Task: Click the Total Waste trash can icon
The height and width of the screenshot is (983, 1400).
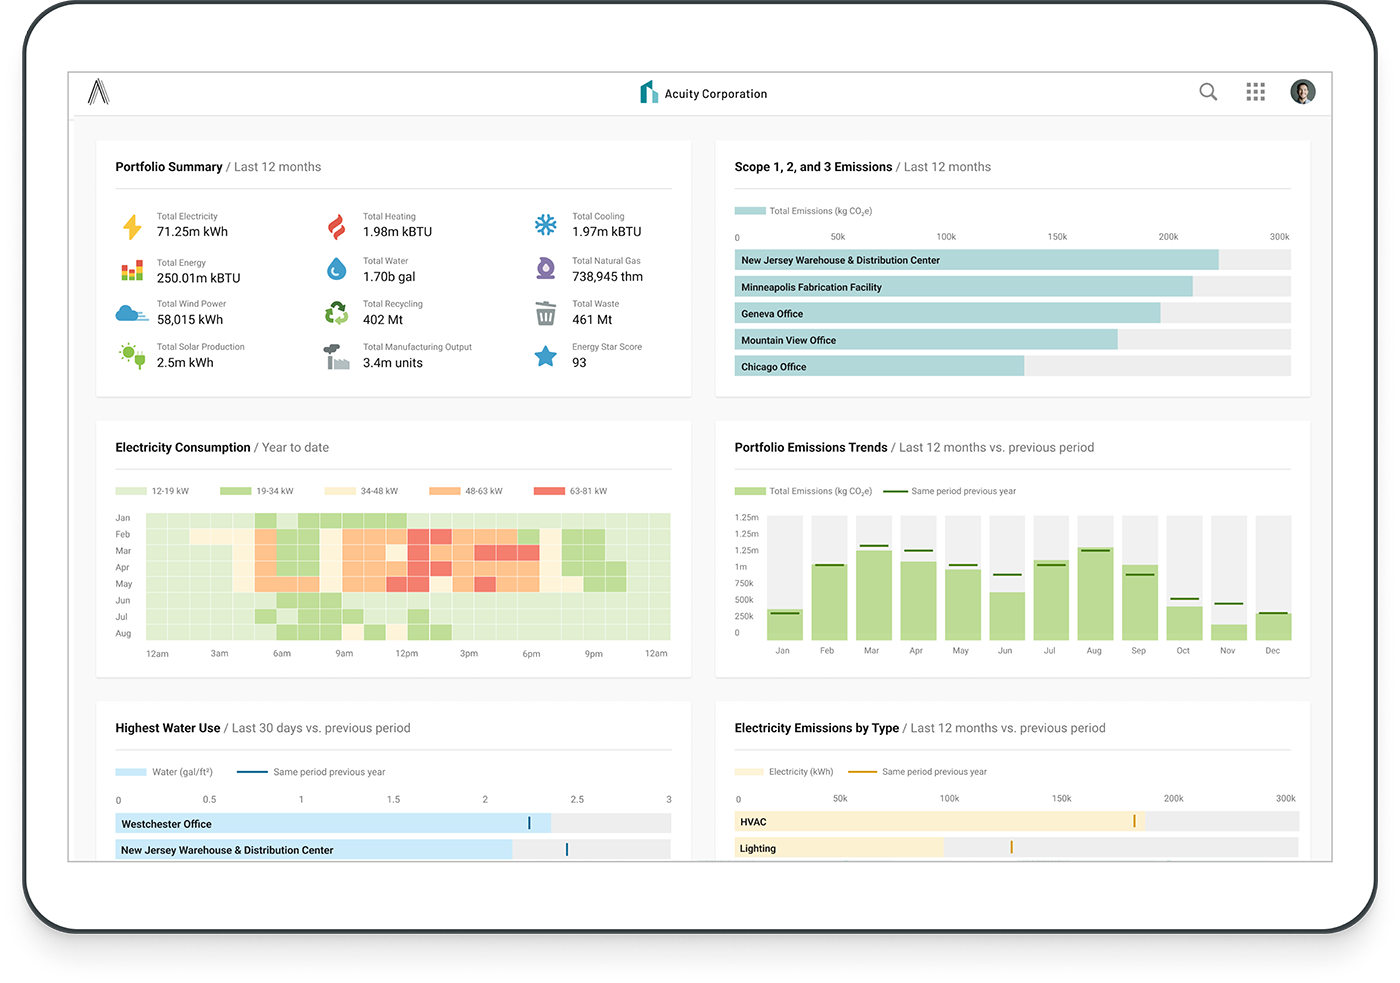Action: coord(545,313)
